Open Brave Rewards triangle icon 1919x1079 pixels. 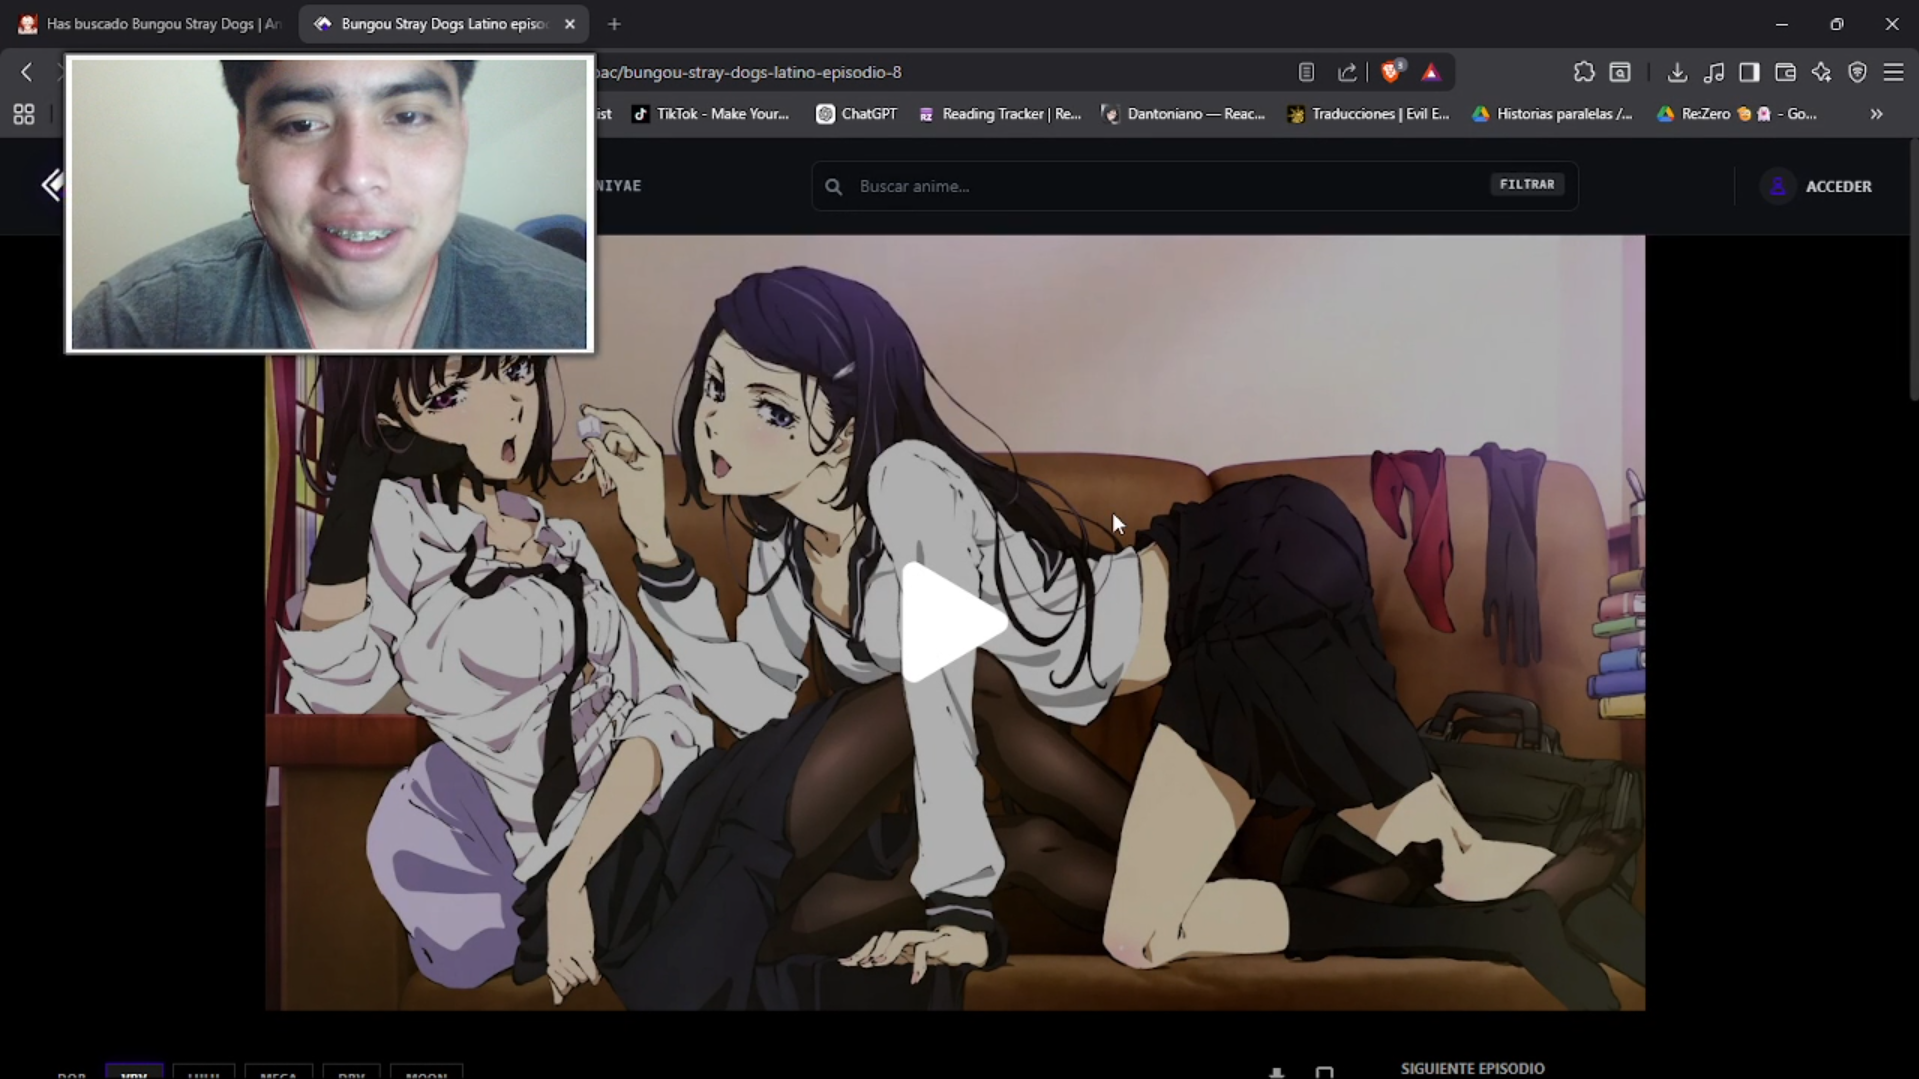(1431, 72)
